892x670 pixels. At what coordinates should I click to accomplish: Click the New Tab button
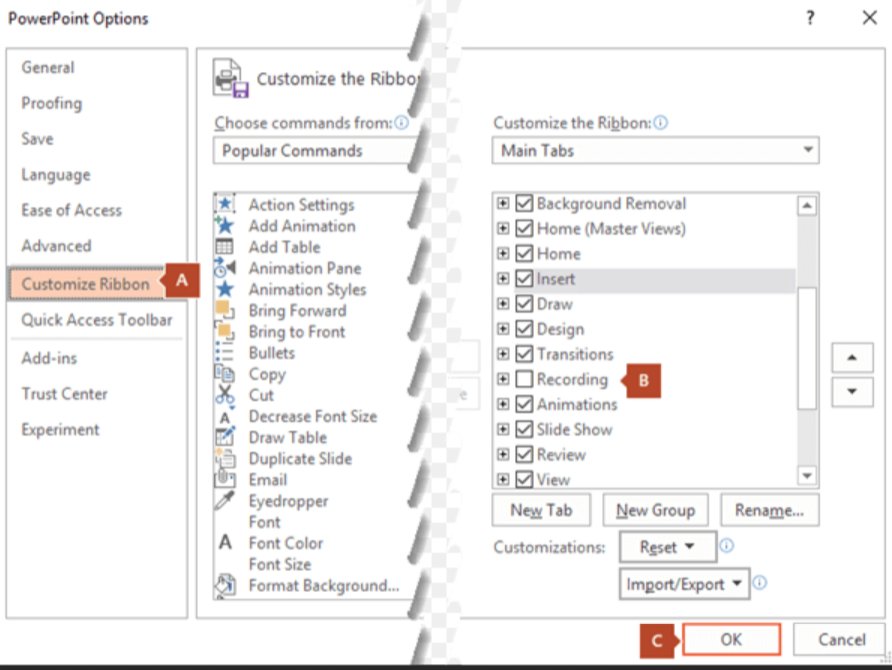point(541,510)
